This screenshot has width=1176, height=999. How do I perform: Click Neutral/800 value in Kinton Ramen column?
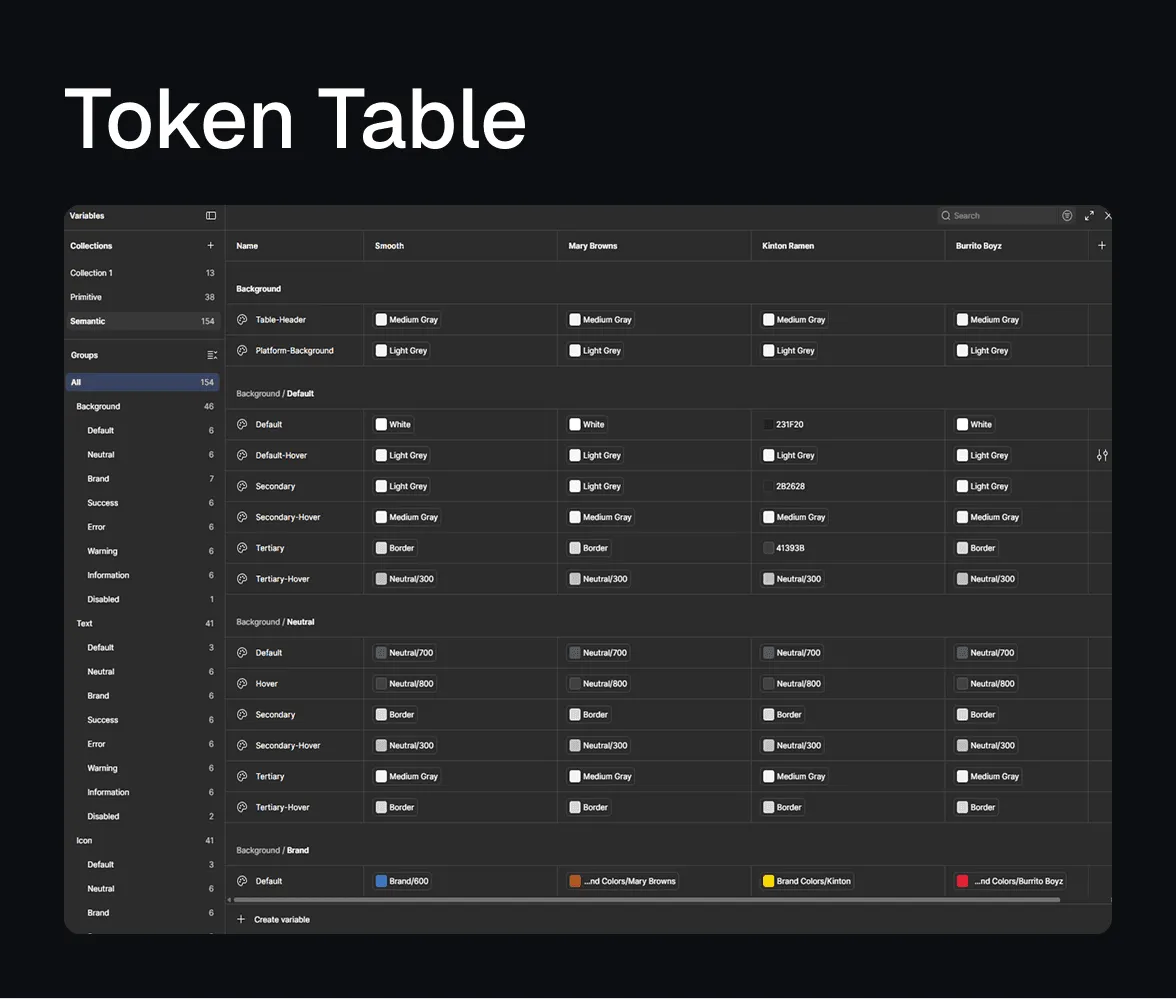coord(792,684)
